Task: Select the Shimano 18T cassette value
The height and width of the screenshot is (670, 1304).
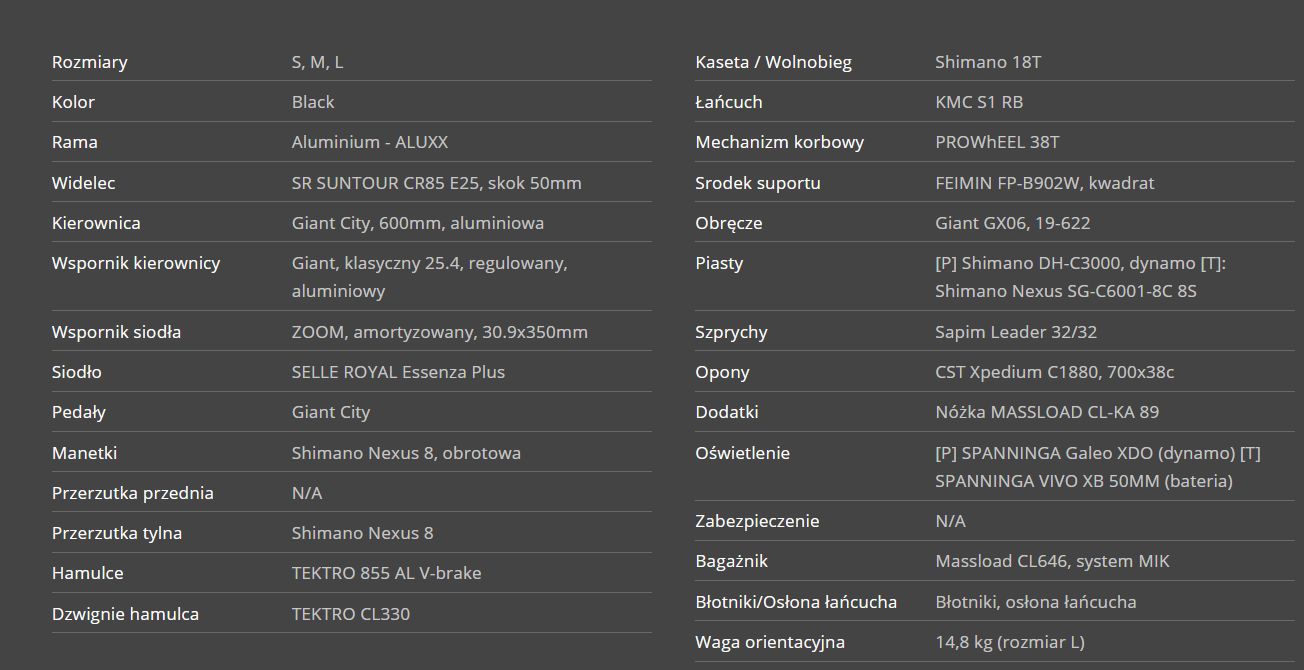Action: pyautogui.click(x=988, y=62)
